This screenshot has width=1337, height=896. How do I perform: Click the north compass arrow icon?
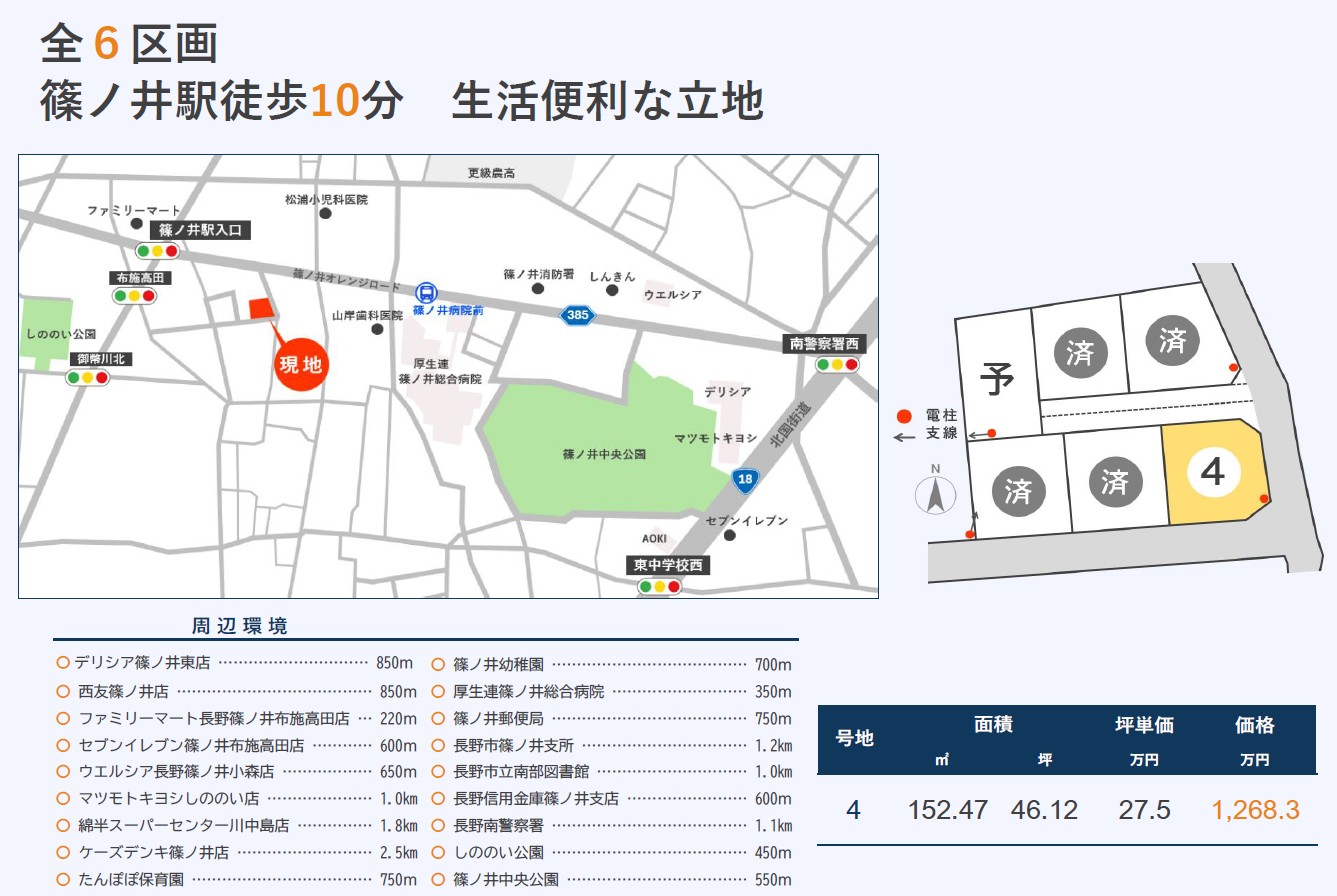(936, 494)
